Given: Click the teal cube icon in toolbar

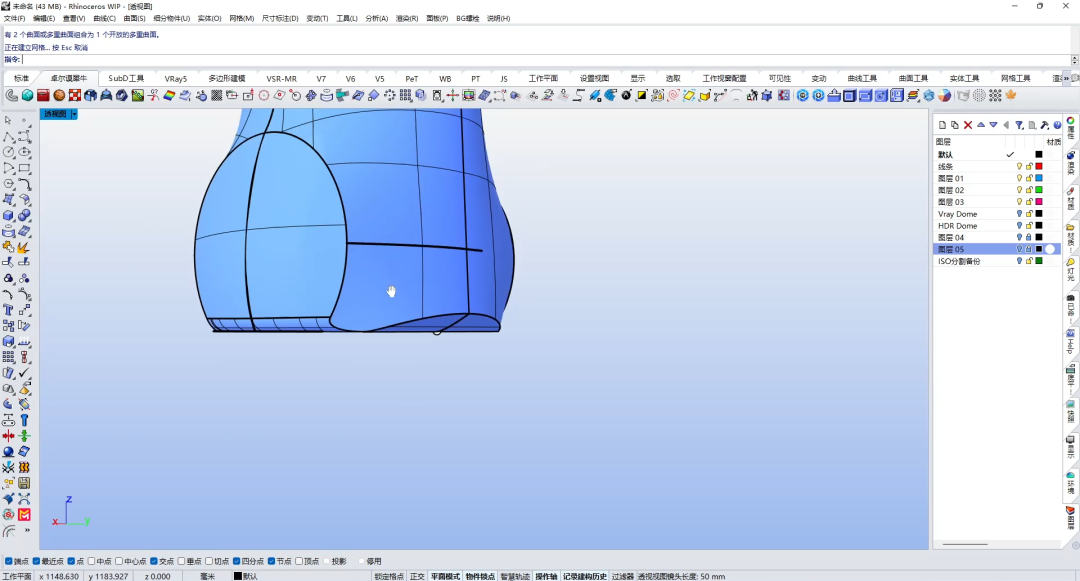Looking at the screenshot, I should tap(28, 95).
